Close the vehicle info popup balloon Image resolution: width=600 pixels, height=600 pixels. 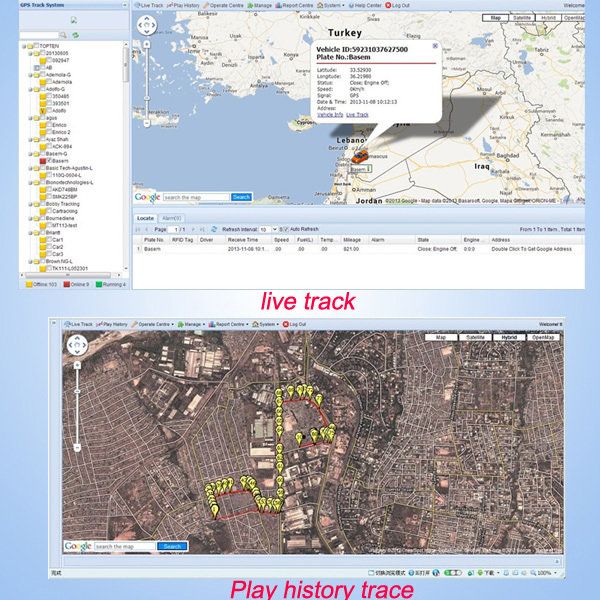point(435,46)
